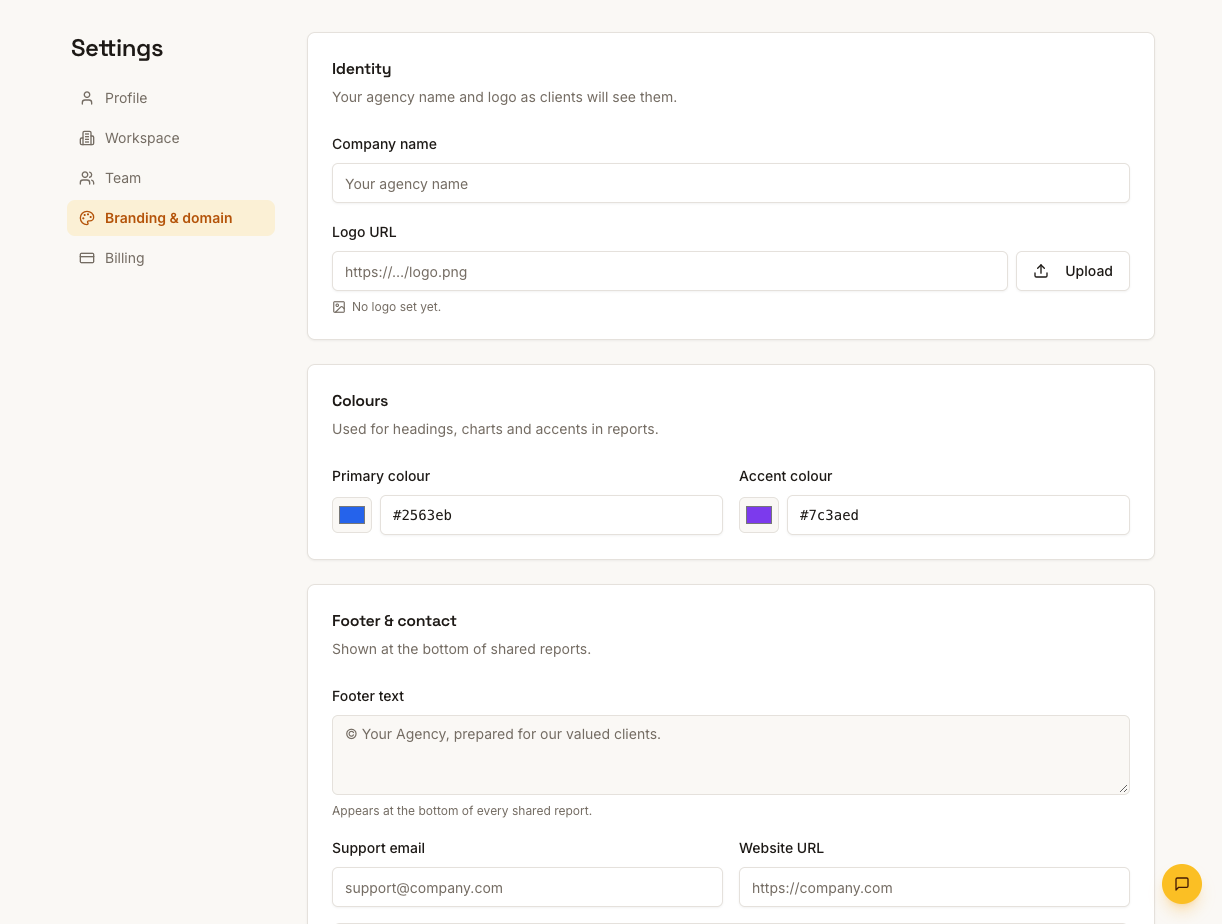Focus the Support email input
Viewport: 1222px width, 924px height.
(x=527, y=887)
